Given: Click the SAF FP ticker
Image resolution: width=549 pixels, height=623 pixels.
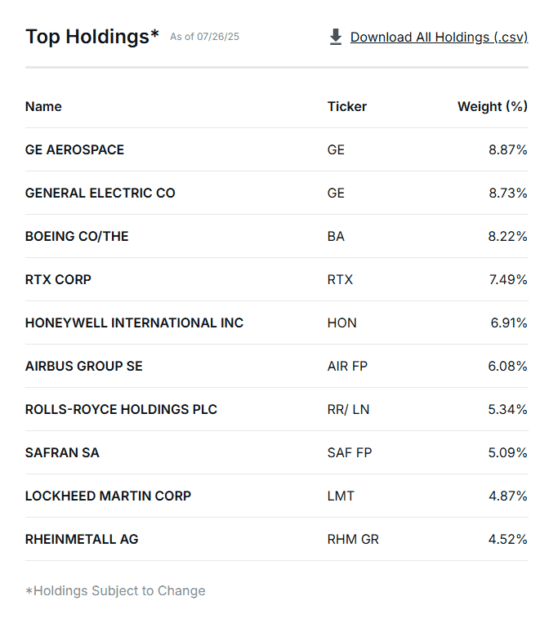Looking at the screenshot, I should pyautogui.click(x=350, y=453).
